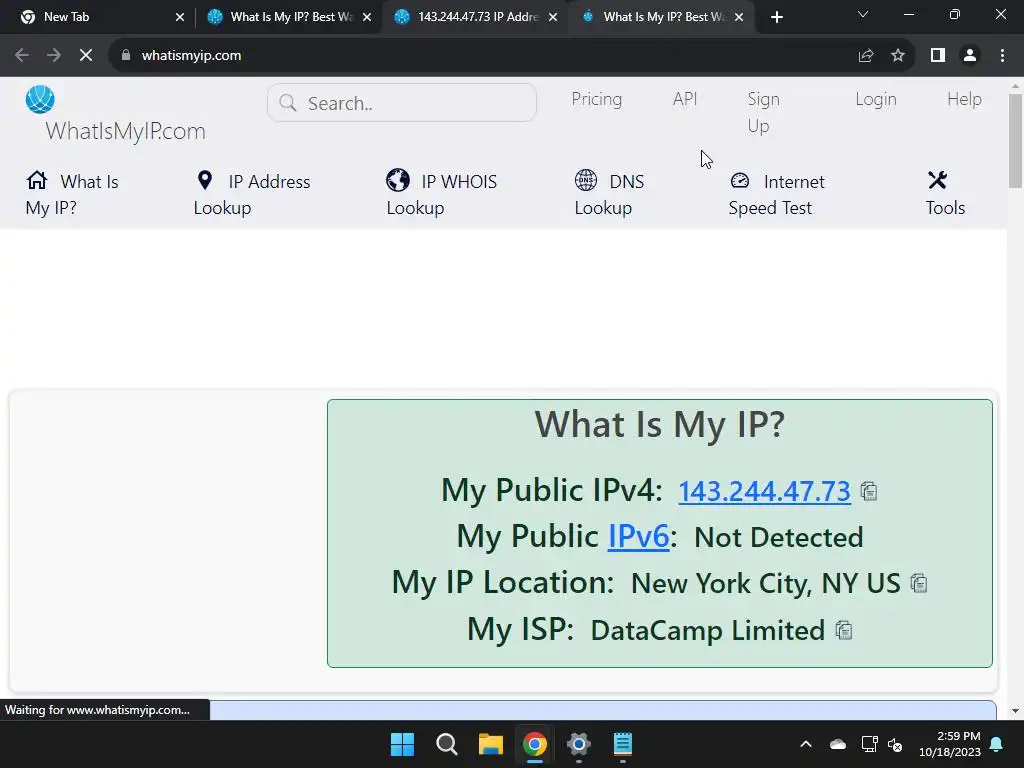Image resolution: width=1024 pixels, height=768 pixels.
Task: Show hidden system tray icons
Action: 806,744
